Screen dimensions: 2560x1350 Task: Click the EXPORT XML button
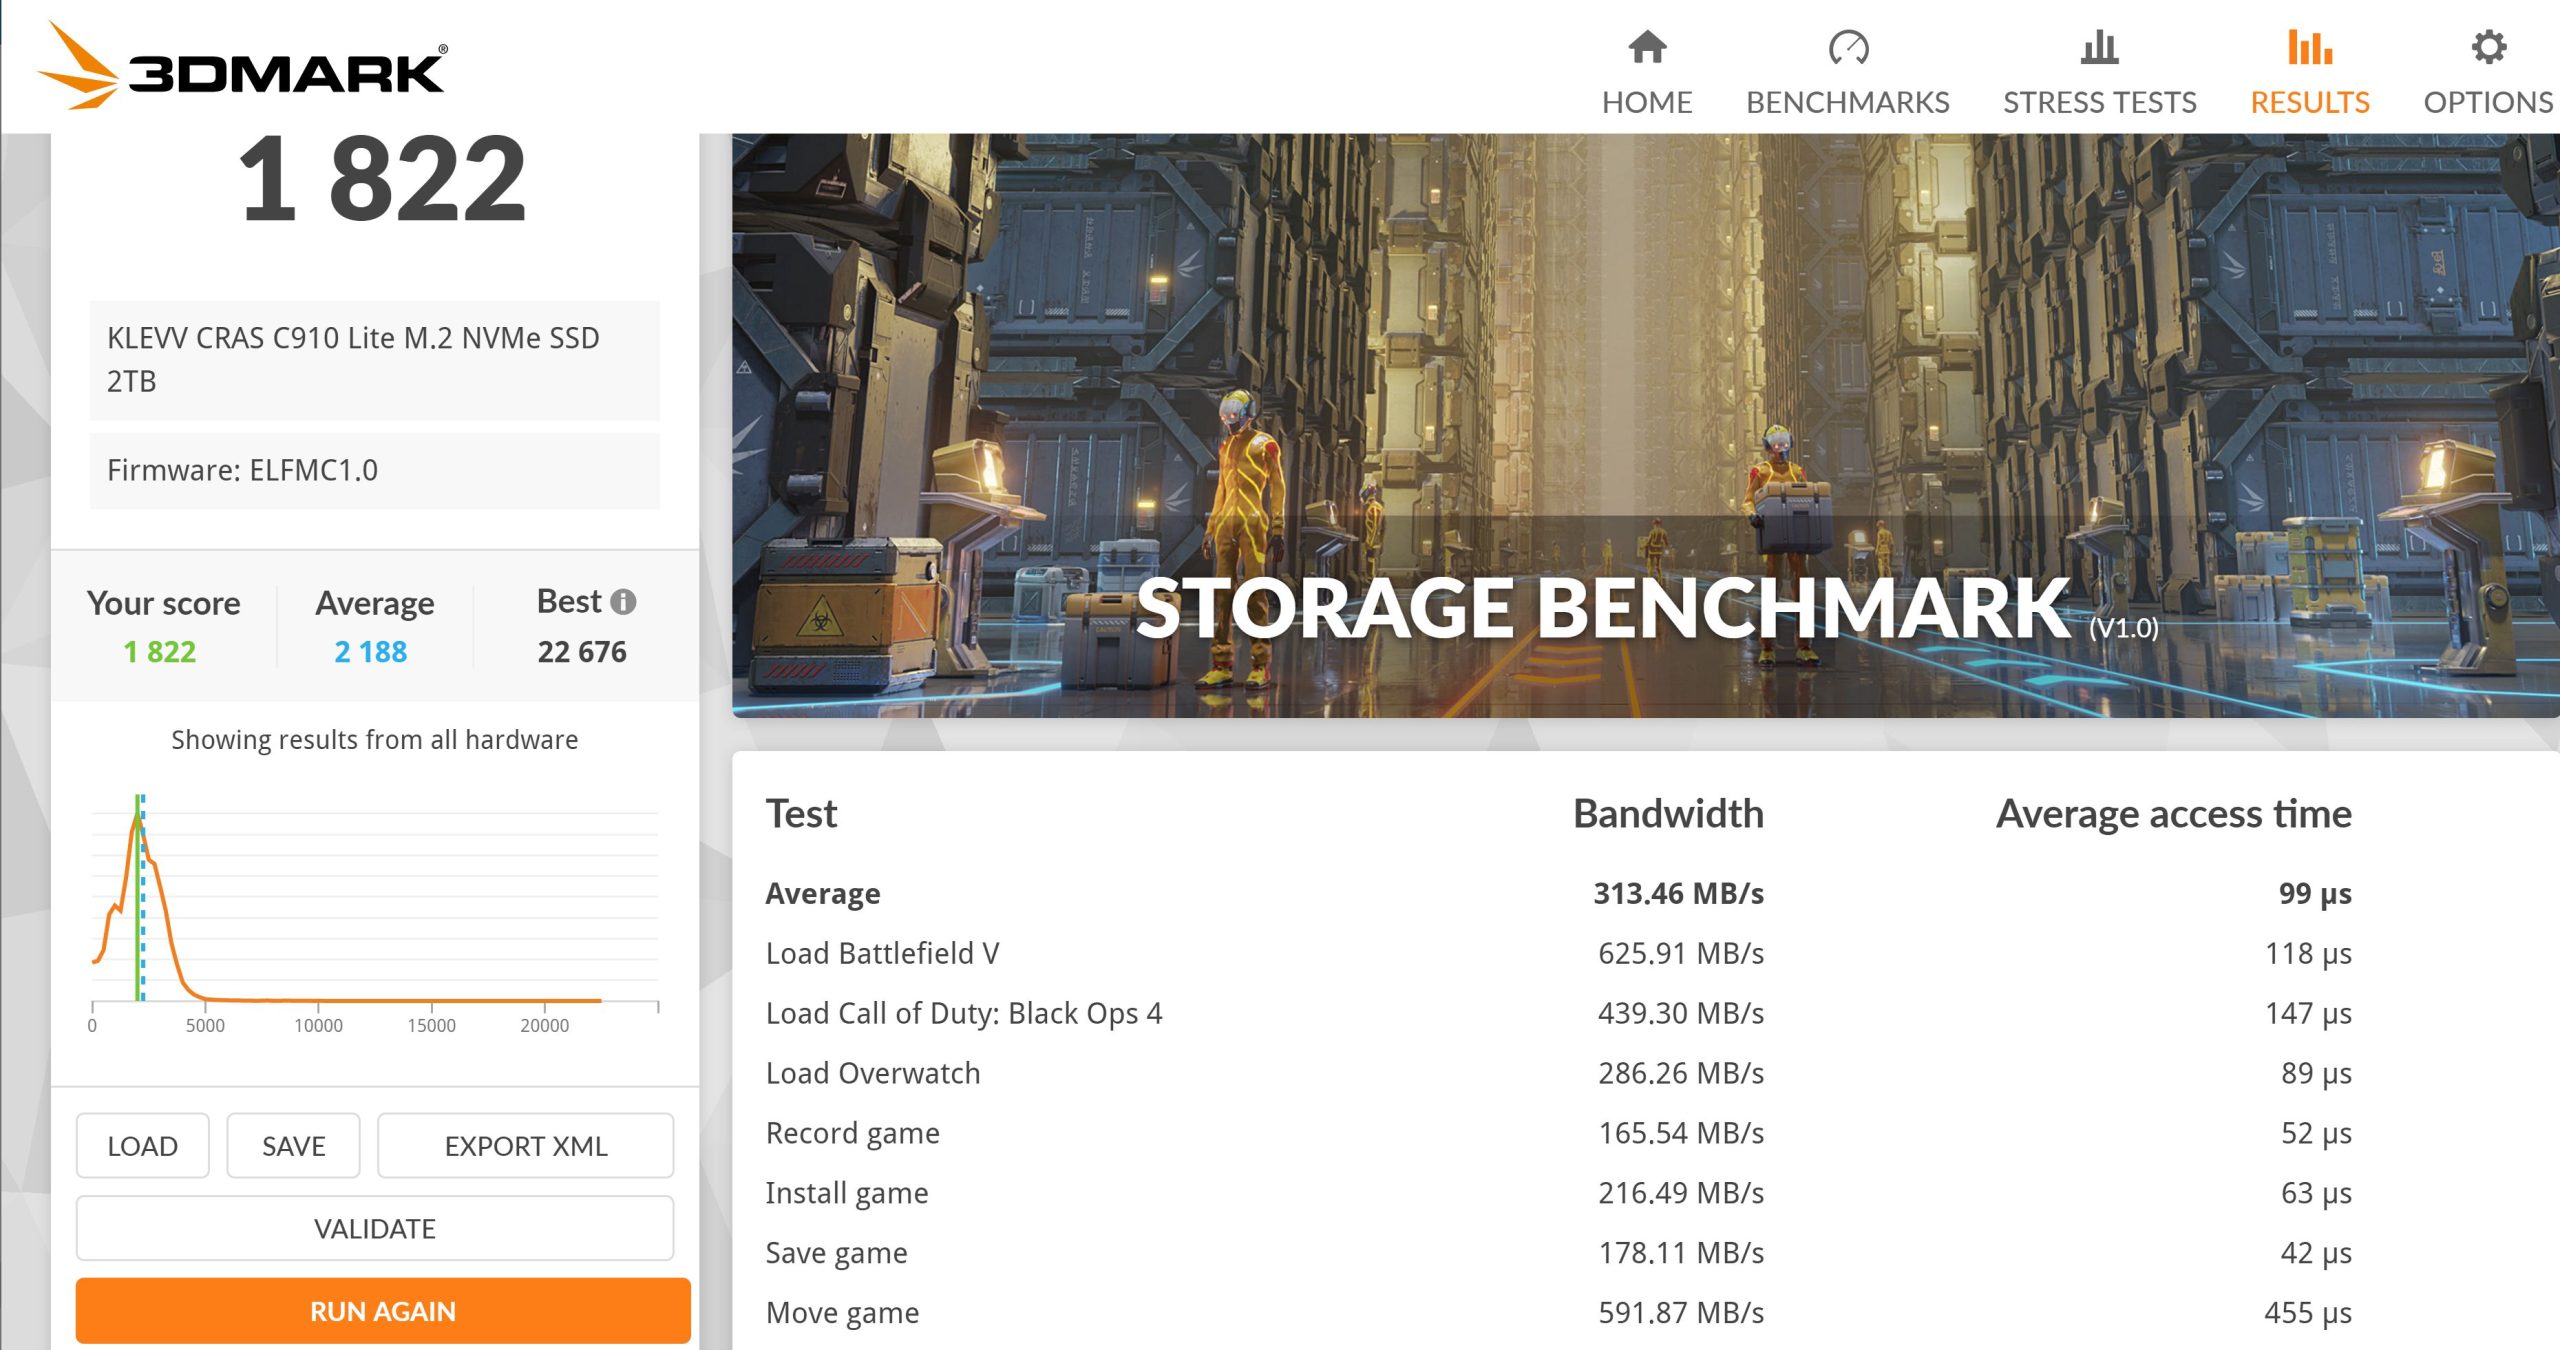(525, 1146)
